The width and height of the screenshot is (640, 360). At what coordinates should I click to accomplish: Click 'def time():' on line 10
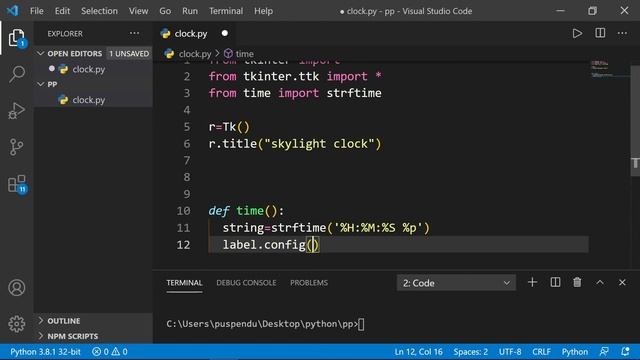pos(246,211)
